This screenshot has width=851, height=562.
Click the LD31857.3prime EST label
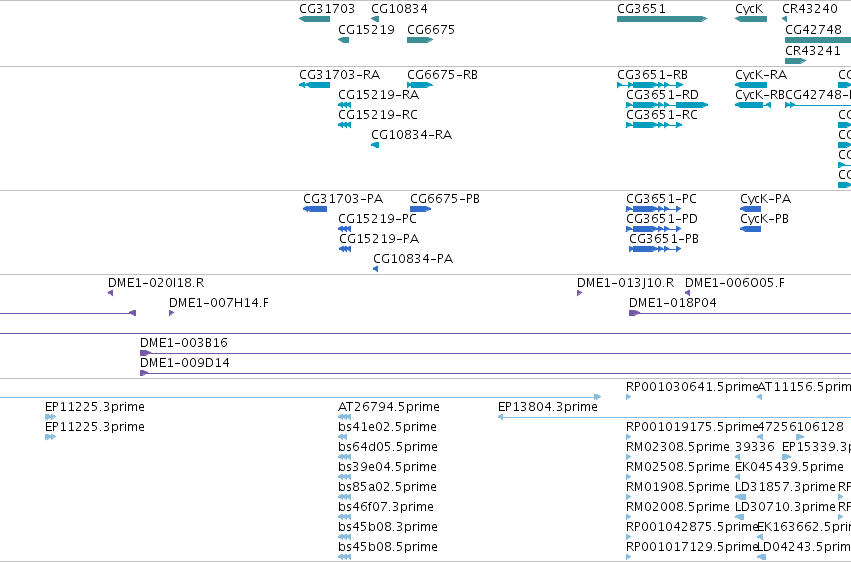point(785,488)
